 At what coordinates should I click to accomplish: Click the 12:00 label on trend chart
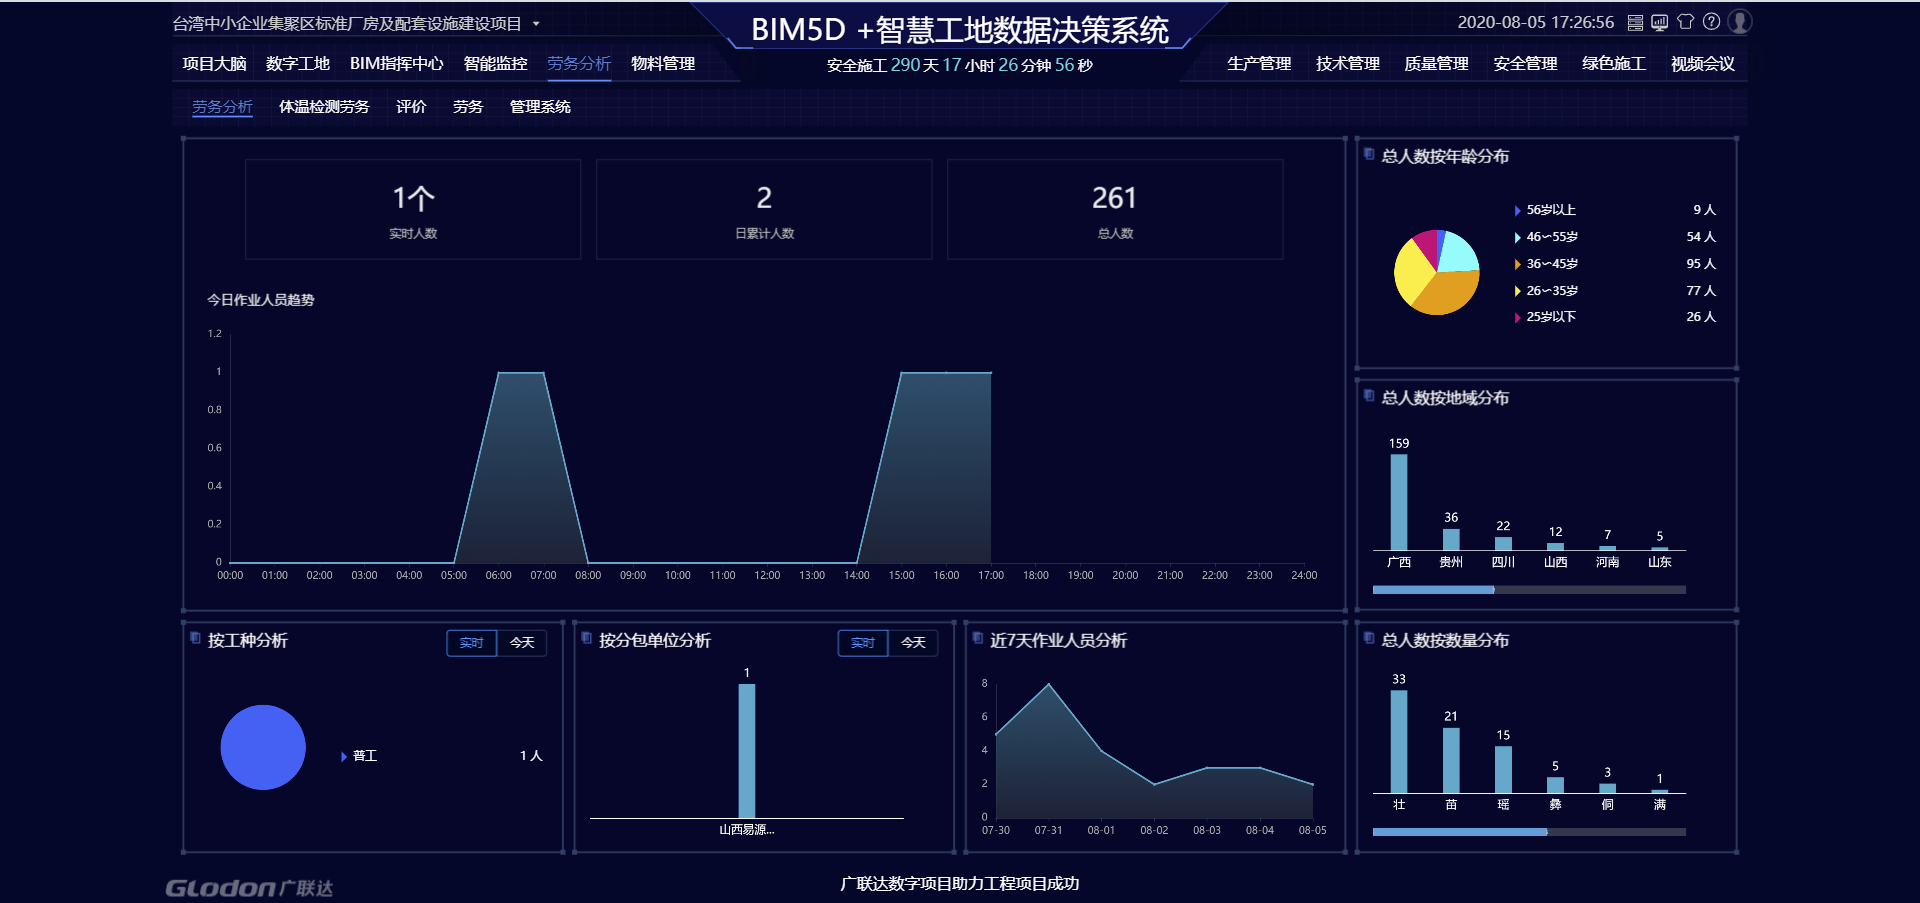767,576
